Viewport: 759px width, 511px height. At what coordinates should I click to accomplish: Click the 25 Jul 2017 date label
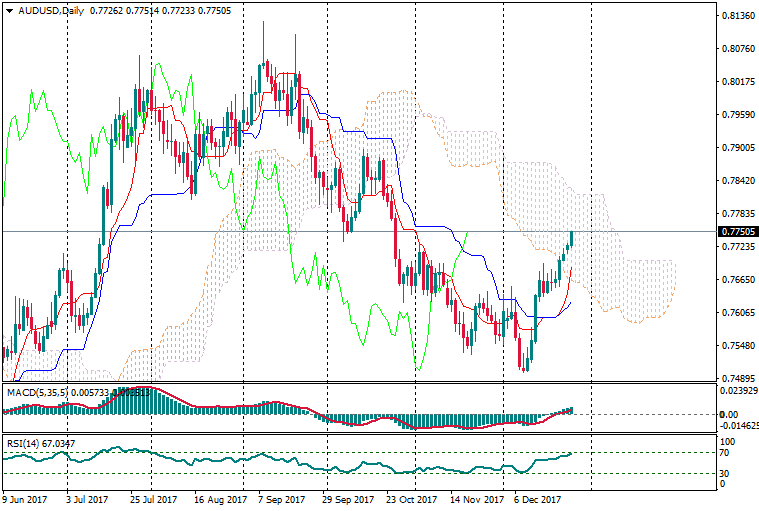(x=154, y=497)
